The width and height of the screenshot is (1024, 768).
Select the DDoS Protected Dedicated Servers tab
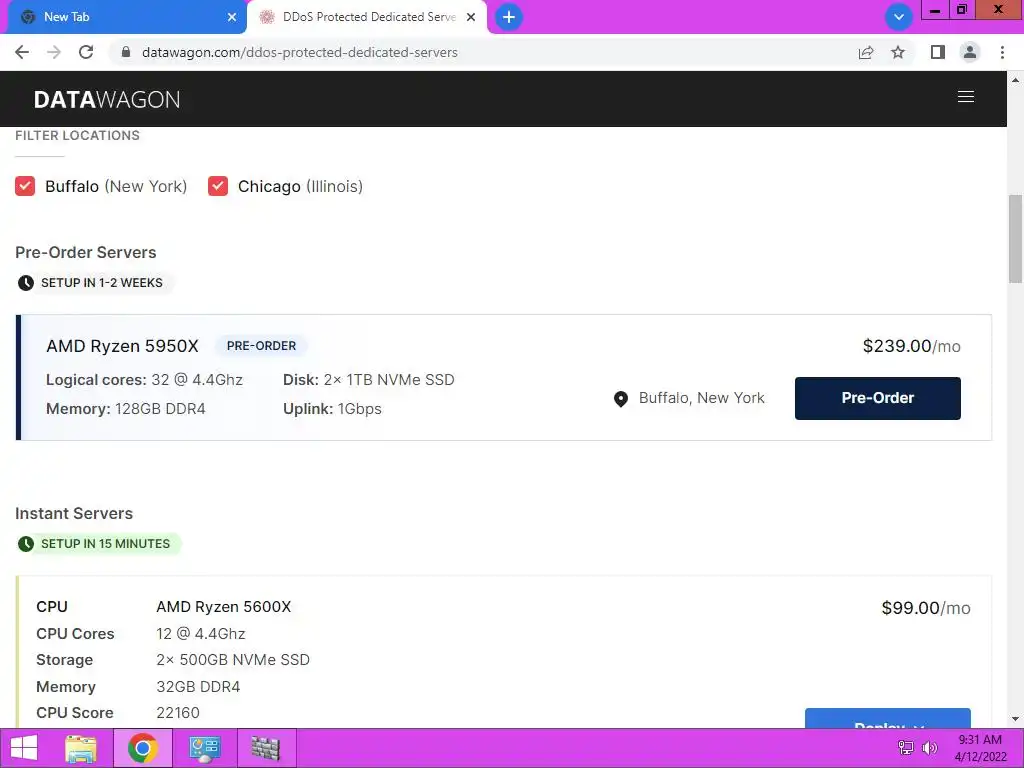tap(368, 17)
